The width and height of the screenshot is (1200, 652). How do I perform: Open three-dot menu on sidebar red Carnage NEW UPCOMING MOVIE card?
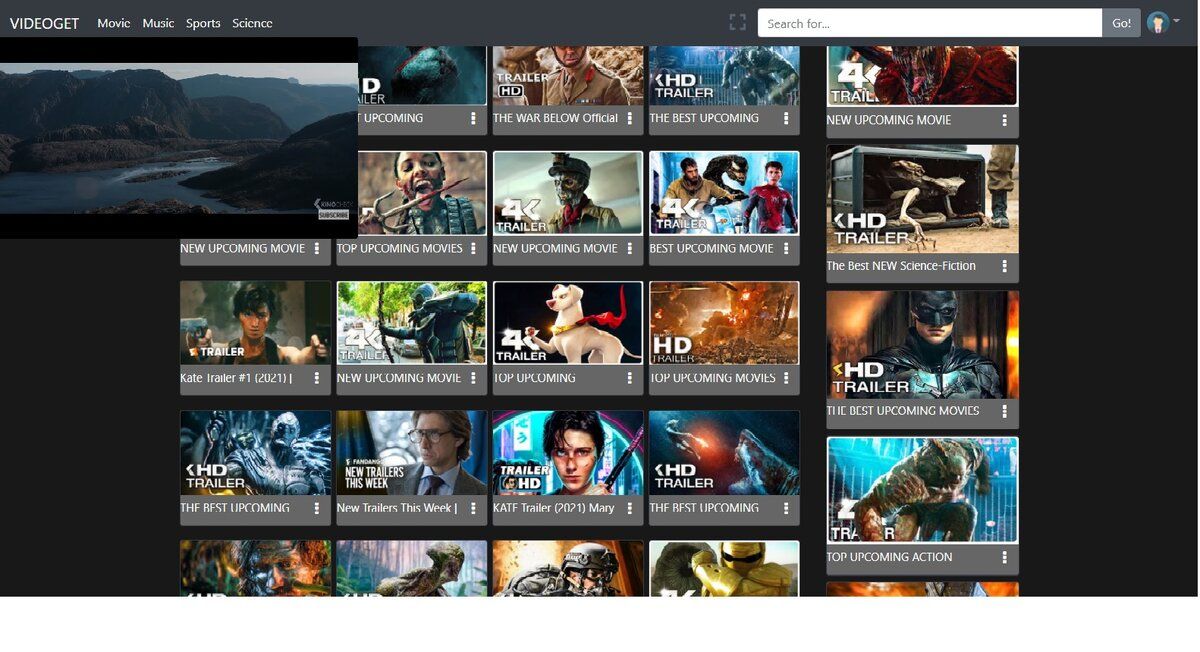click(x=1005, y=120)
